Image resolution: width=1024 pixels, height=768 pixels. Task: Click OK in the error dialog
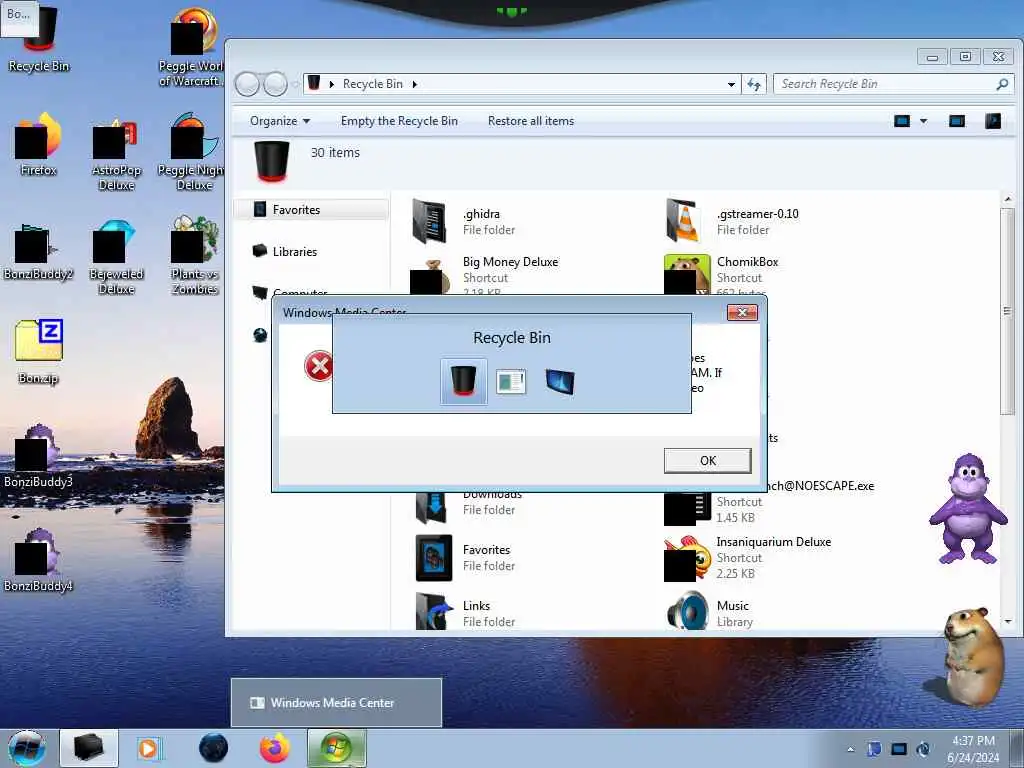tap(708, 460)
